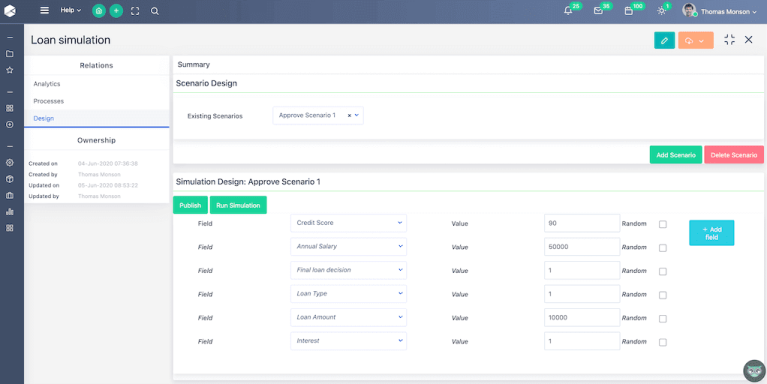
Task: Open the Help dropdown menu
Action: click(x=71, y=10)
